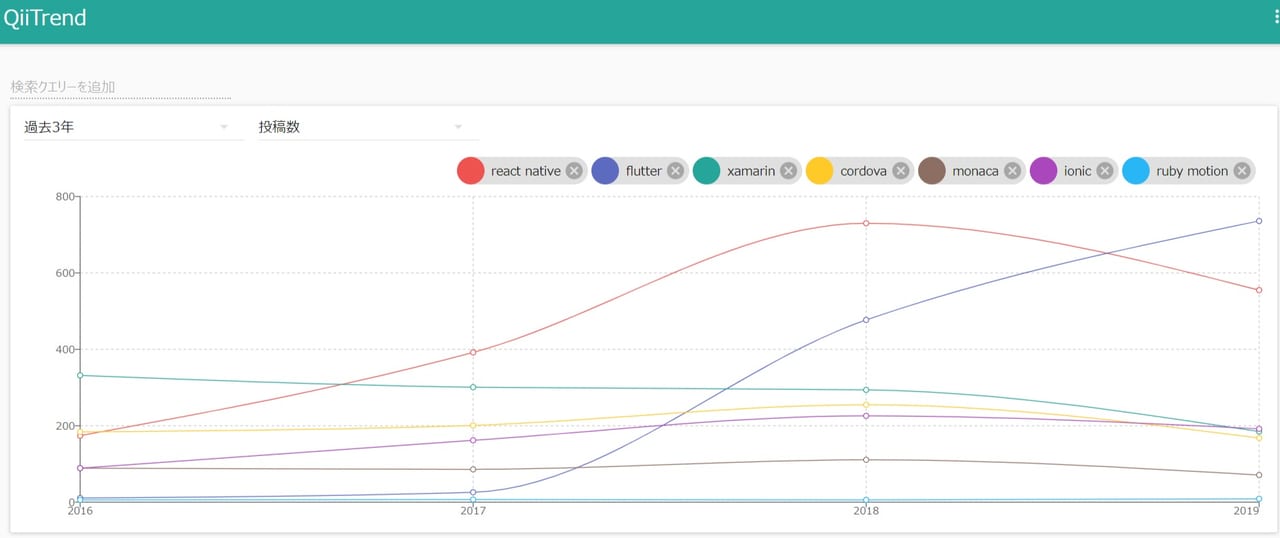Focus the 検索クエリーを追加 search field

120,87
